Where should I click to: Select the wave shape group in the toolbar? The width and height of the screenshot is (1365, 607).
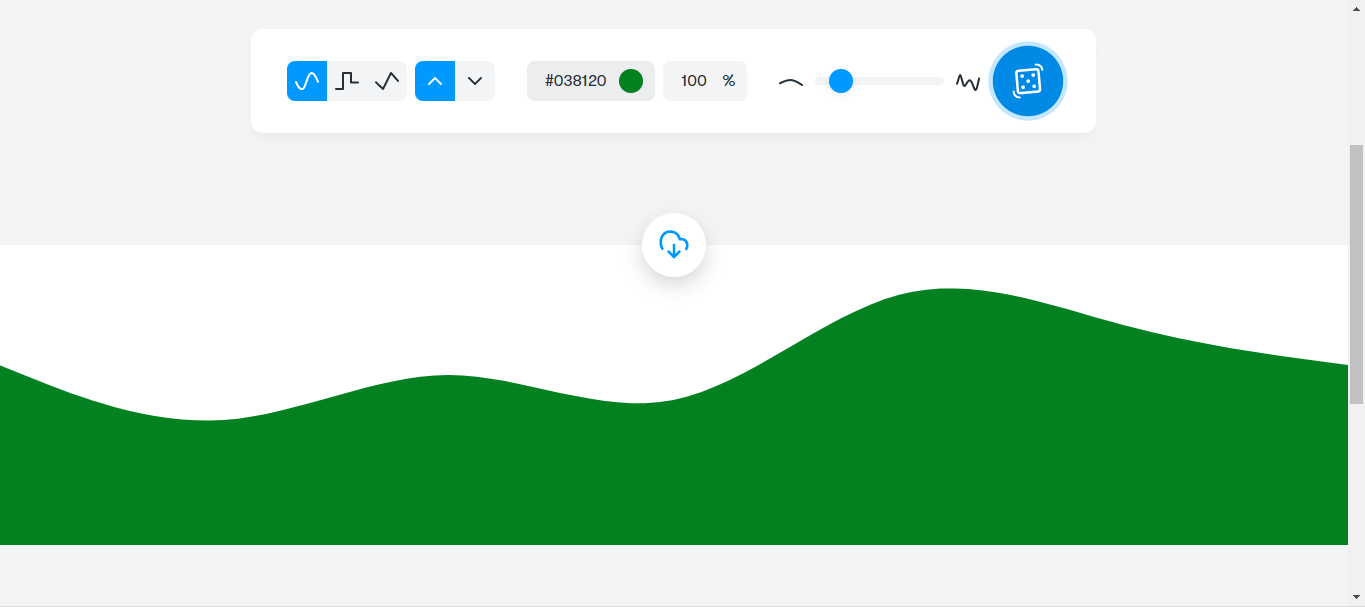(347, 81)
